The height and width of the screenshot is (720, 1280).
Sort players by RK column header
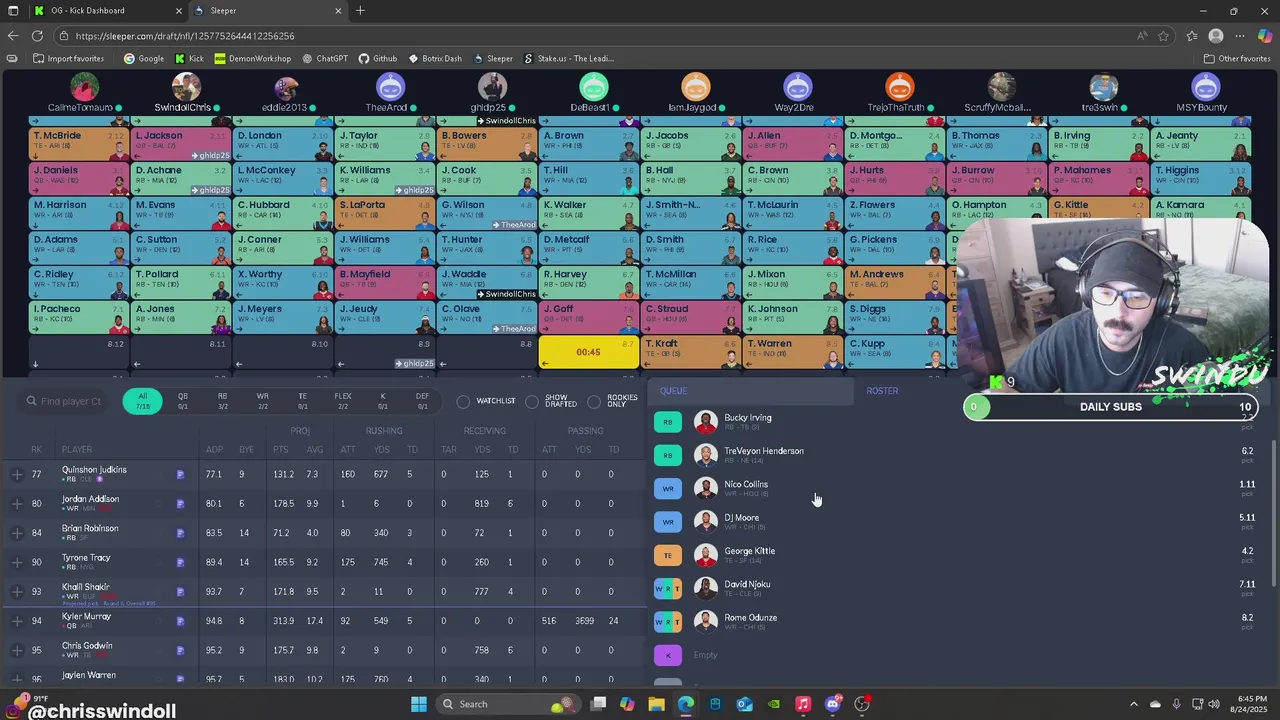pos(36,450)
